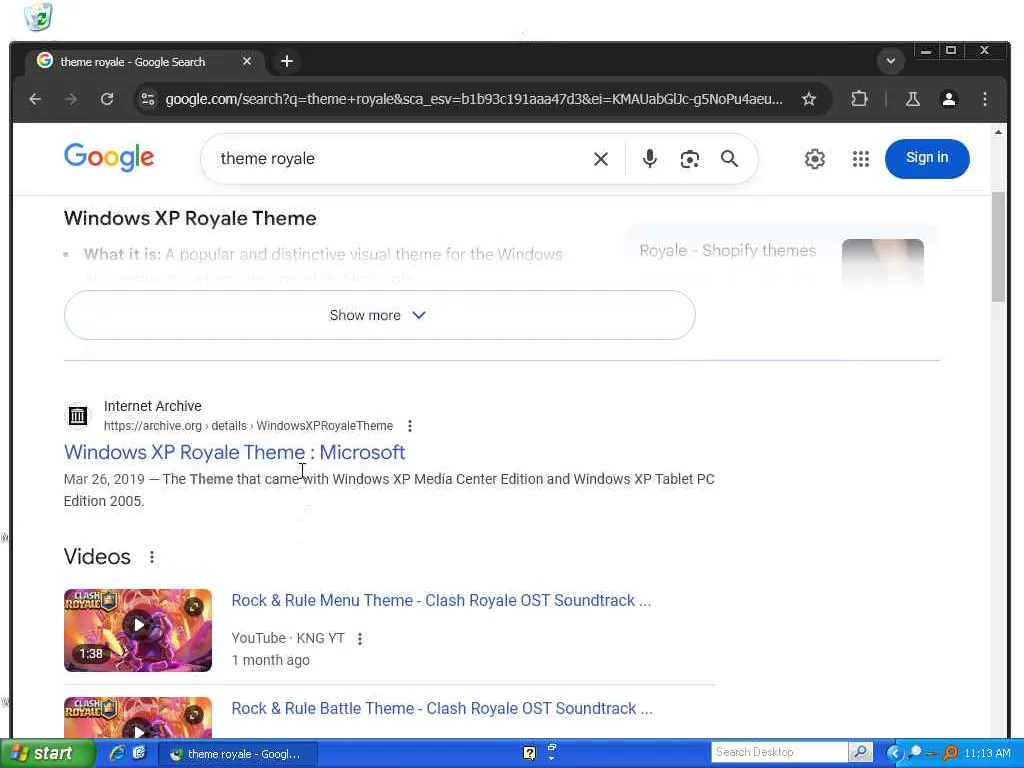This screenshot has width=1024, height=768.
Task: Click the address bar URL
Action: [473, 99]
